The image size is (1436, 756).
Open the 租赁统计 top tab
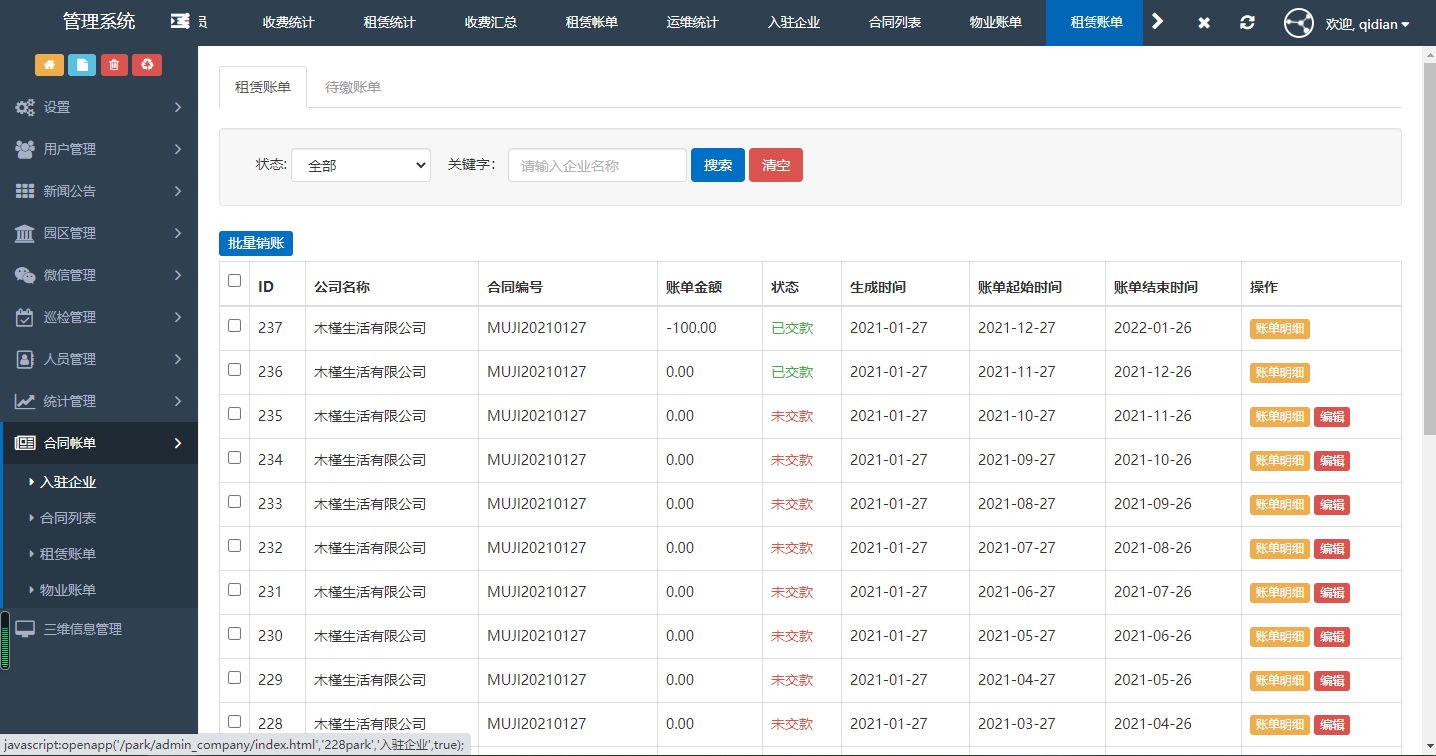[x=390, y=22]
